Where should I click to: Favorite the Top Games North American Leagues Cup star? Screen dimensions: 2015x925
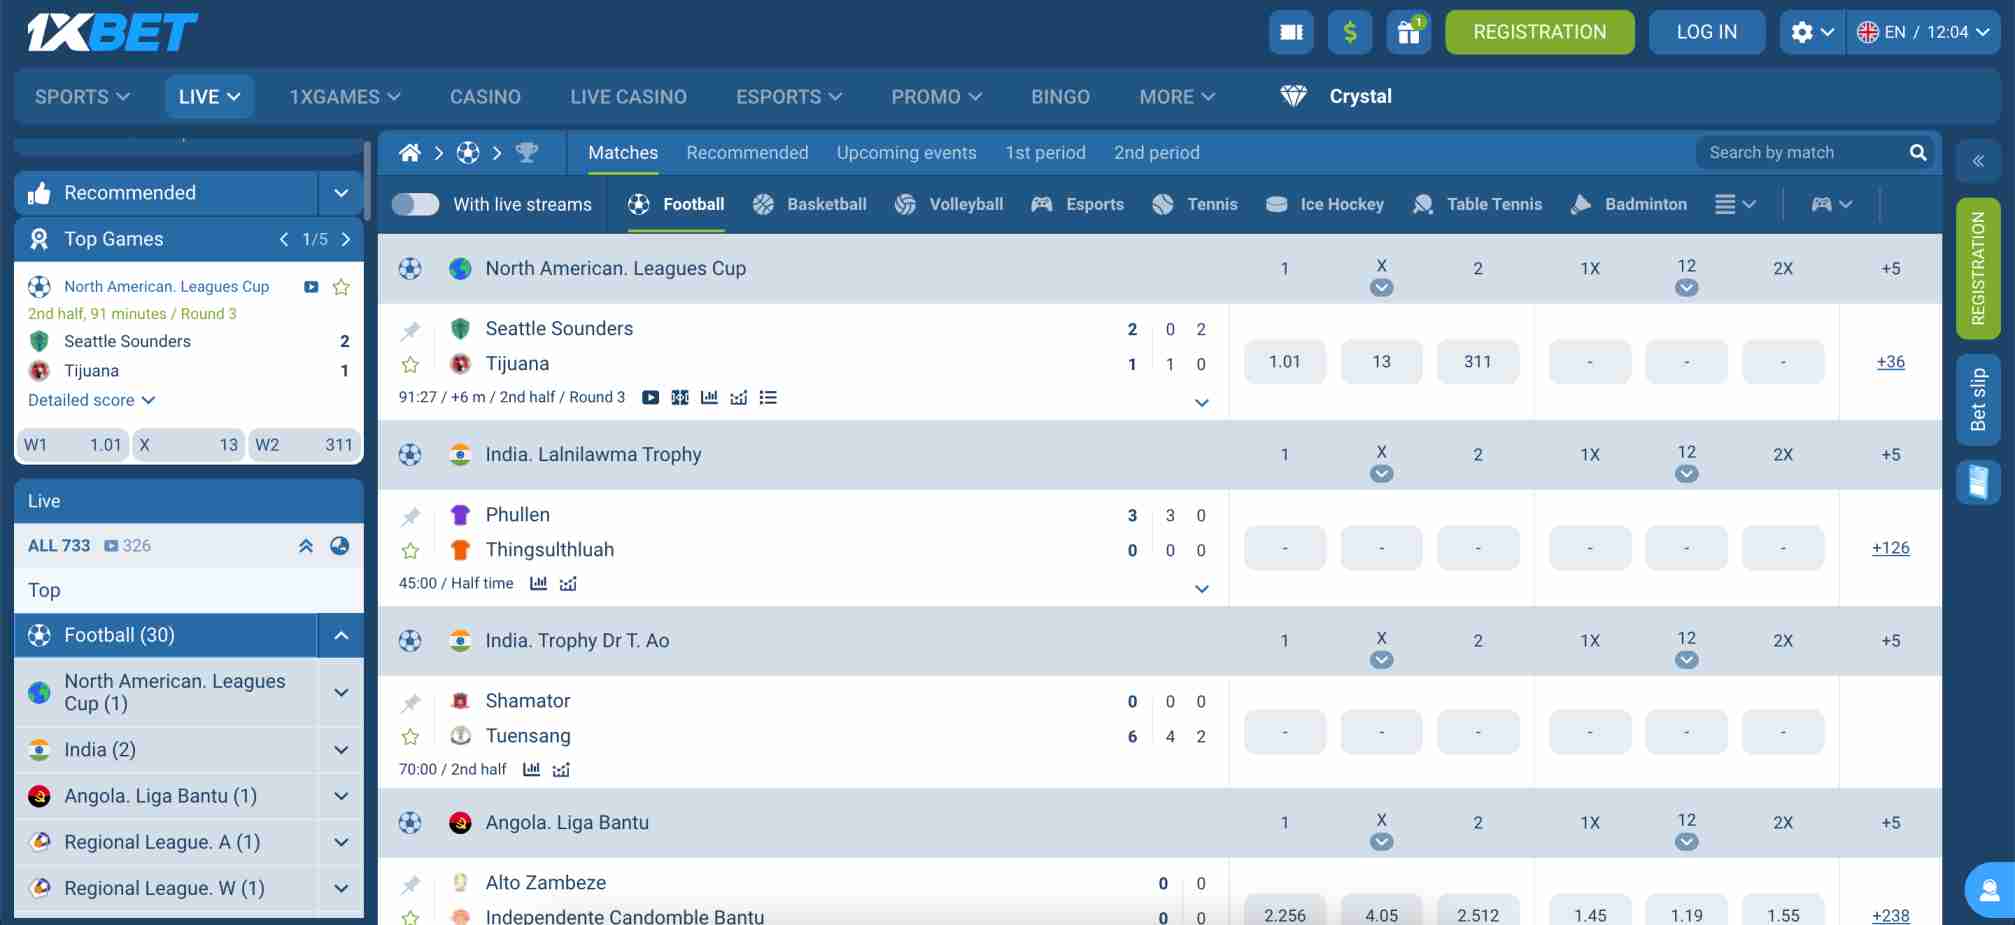point(341,287)
